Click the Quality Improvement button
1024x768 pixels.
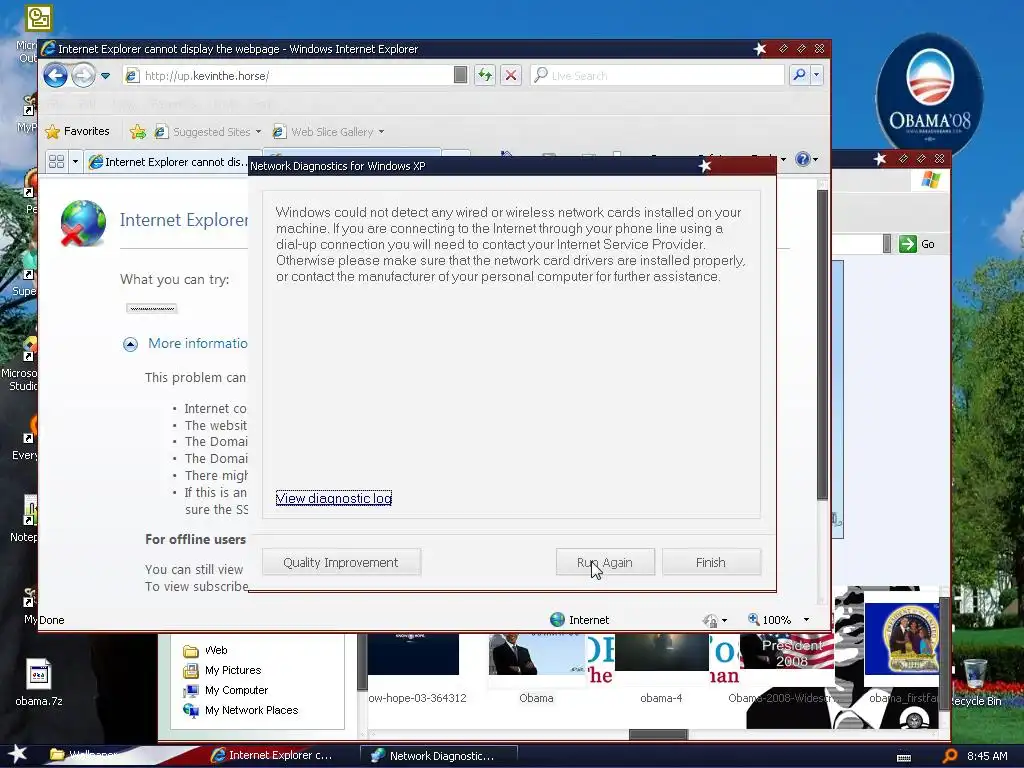[341, 562]
